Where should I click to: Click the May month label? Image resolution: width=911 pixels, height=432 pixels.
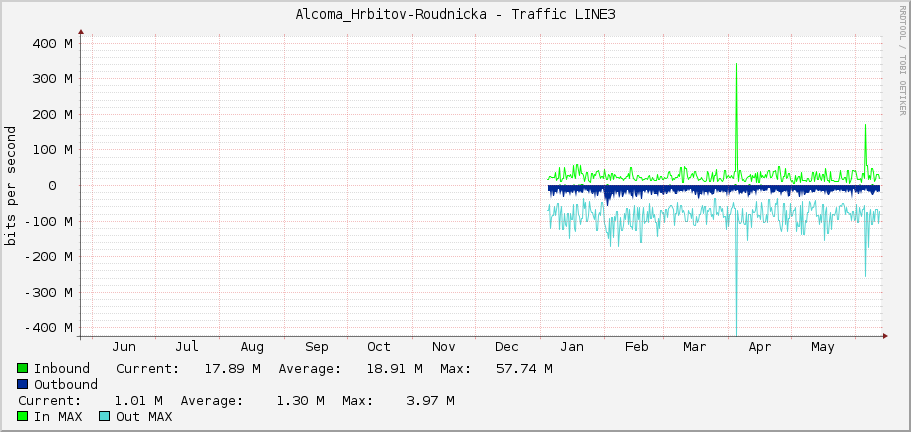pos(823,347)
